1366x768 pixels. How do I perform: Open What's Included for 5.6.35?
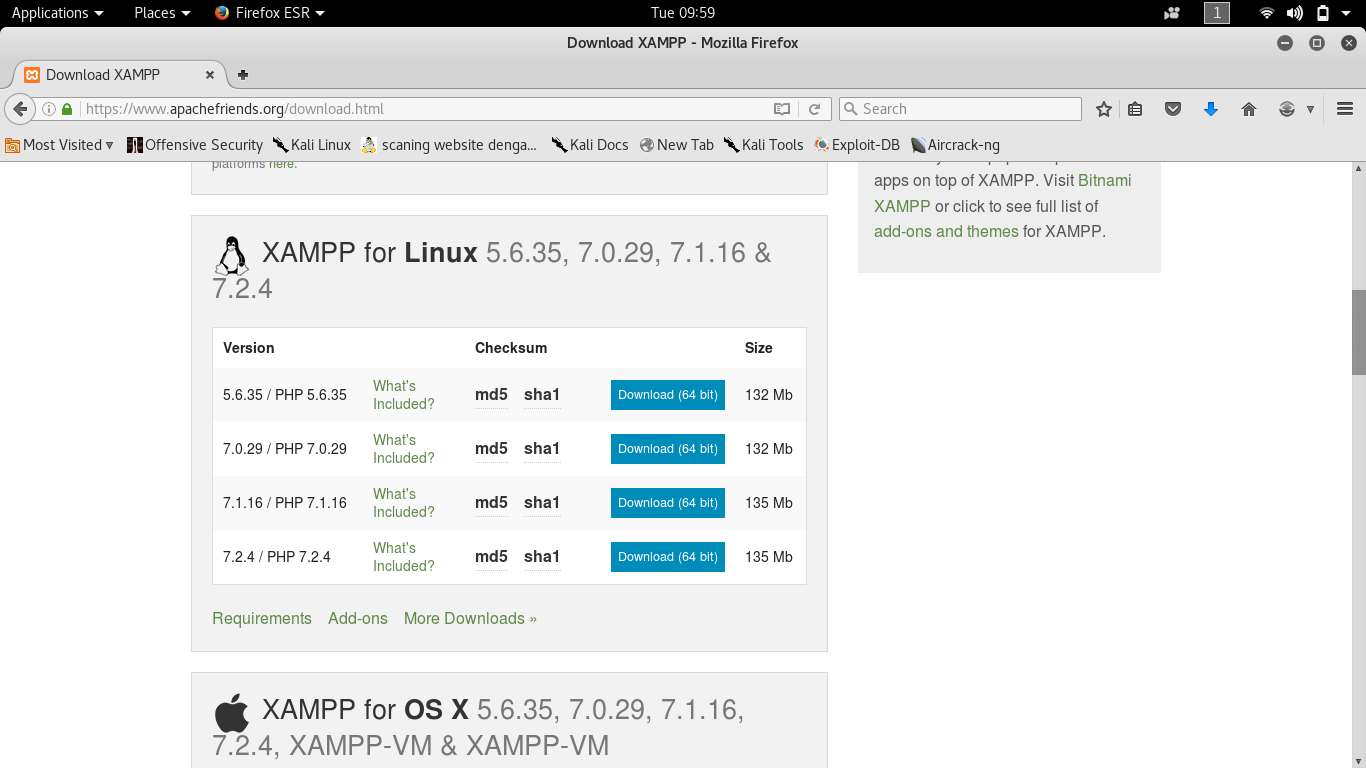click(x=404, y=395)
